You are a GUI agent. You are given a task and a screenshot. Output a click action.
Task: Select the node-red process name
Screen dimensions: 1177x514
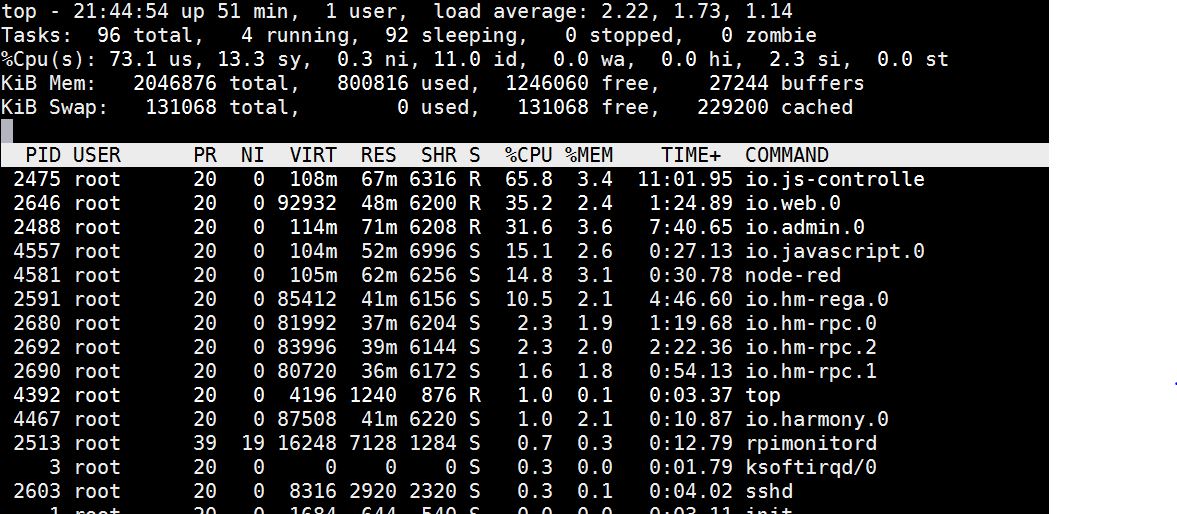tap(793, 275)
